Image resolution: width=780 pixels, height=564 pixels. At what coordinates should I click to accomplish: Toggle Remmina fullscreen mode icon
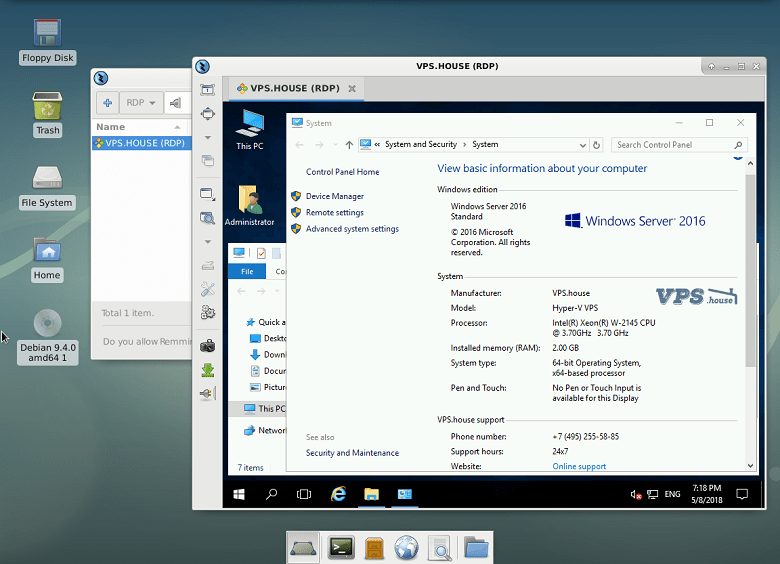tap(208, 114)
